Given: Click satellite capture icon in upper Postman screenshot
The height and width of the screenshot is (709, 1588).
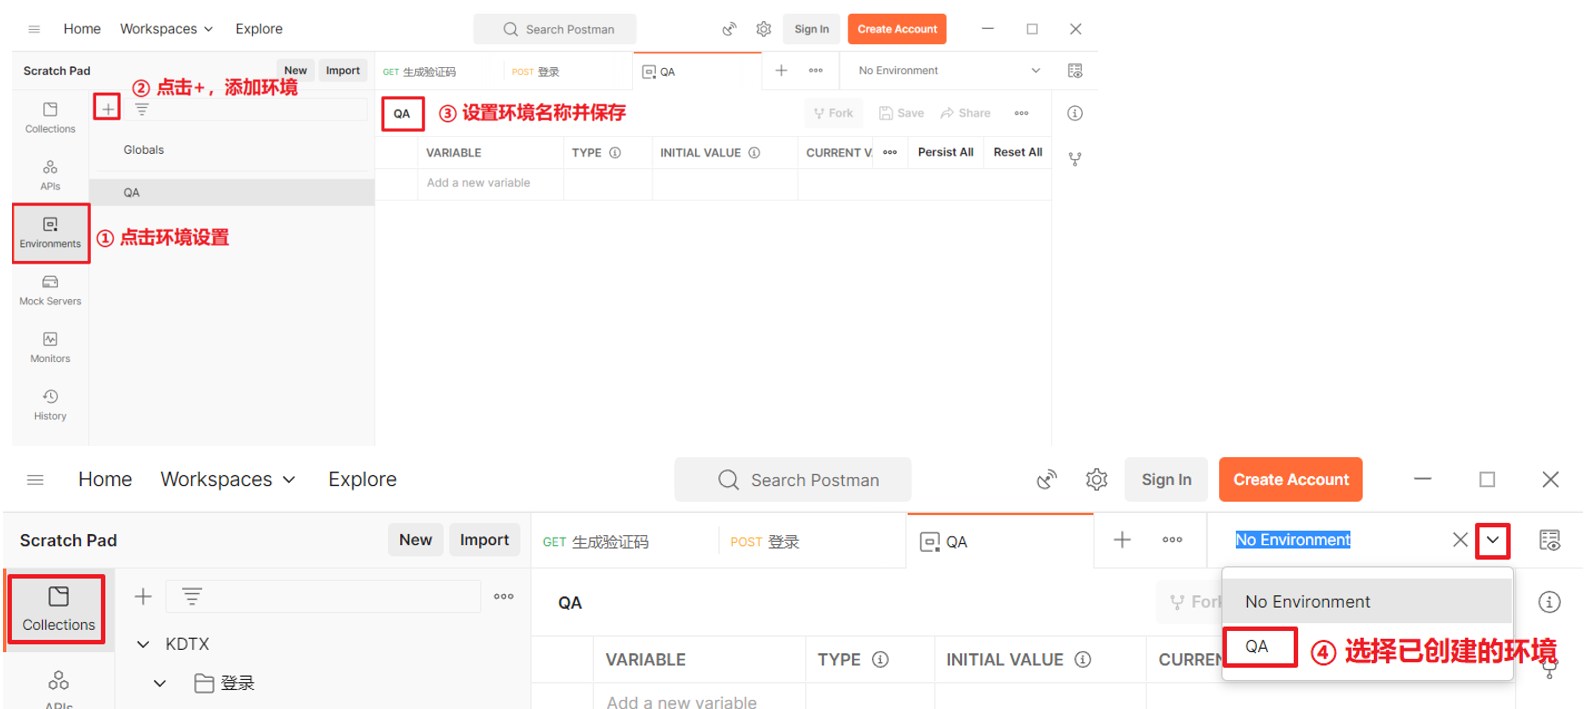Looking at the screenshot, I should pyautogui.click(x=729, y=29).
